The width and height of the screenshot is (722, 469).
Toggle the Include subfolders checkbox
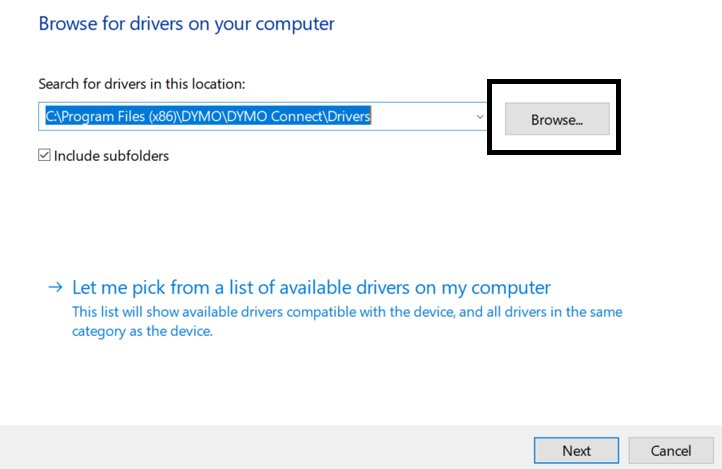point(44,156)
